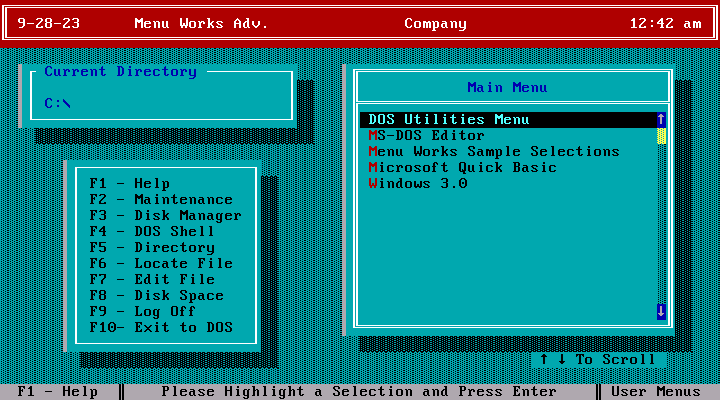This screenshot has height=400, width=720.
Task: Click the date 9-28-23 in header
Action: [x=49, y=23]
